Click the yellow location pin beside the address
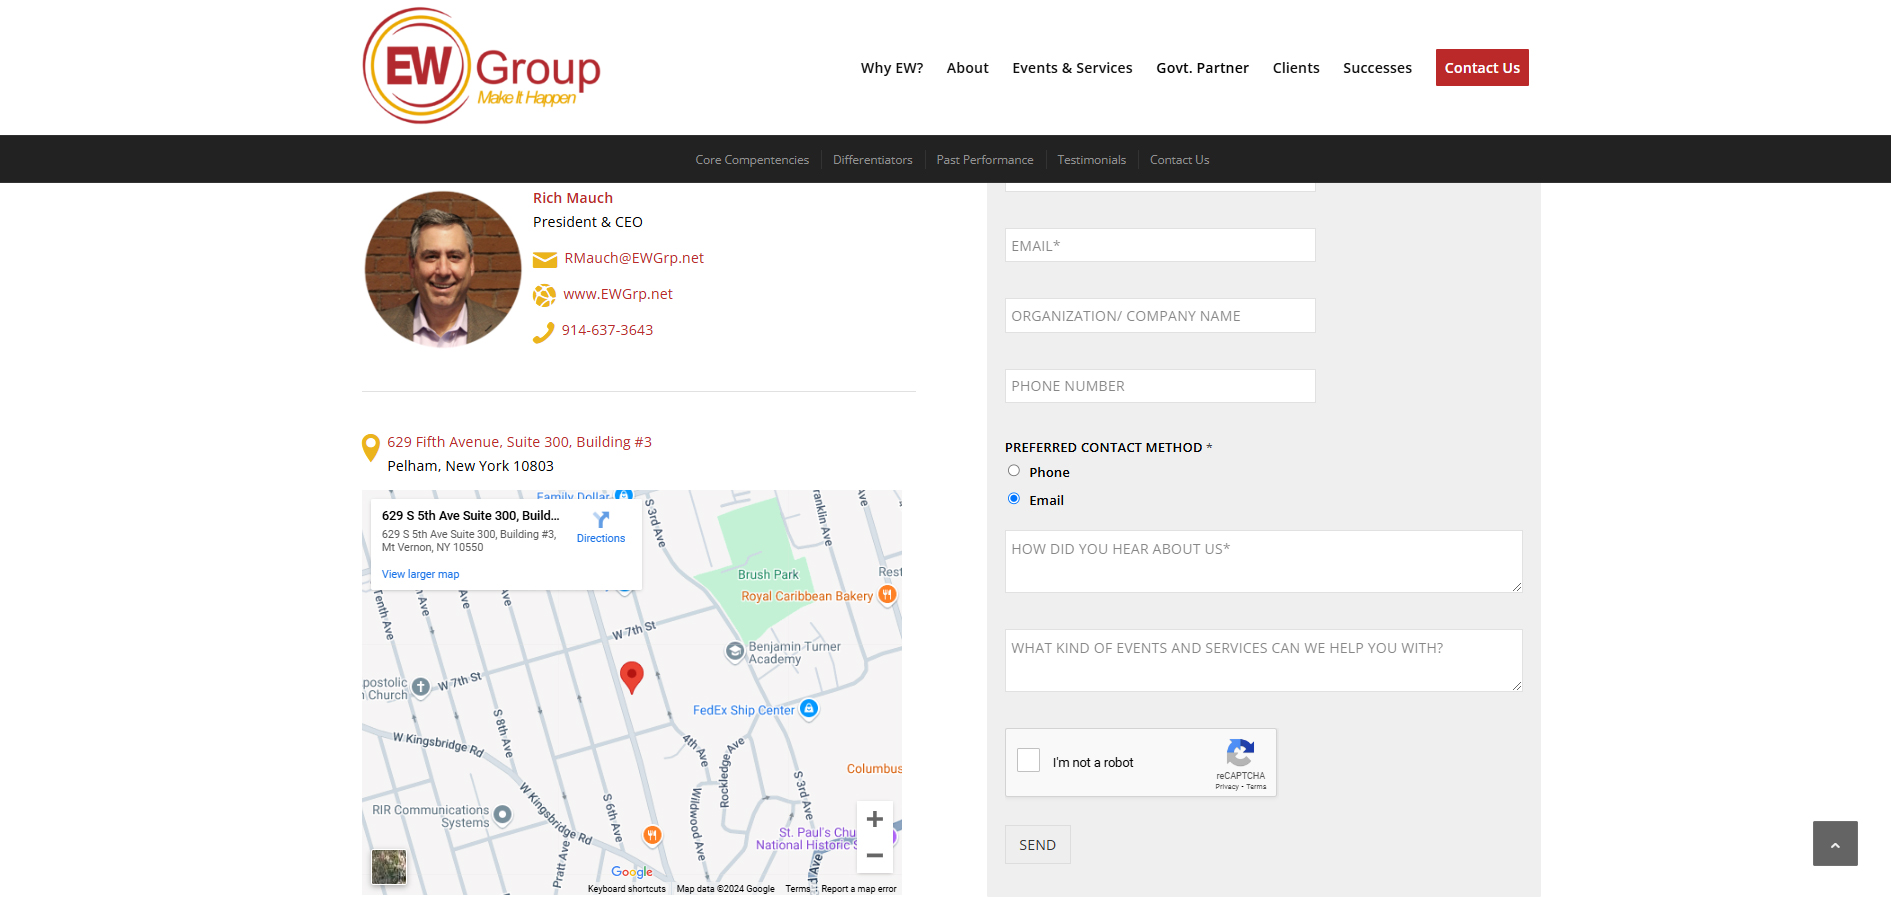This screenshot has width=1891, height=897. click(x=370, y=447)
